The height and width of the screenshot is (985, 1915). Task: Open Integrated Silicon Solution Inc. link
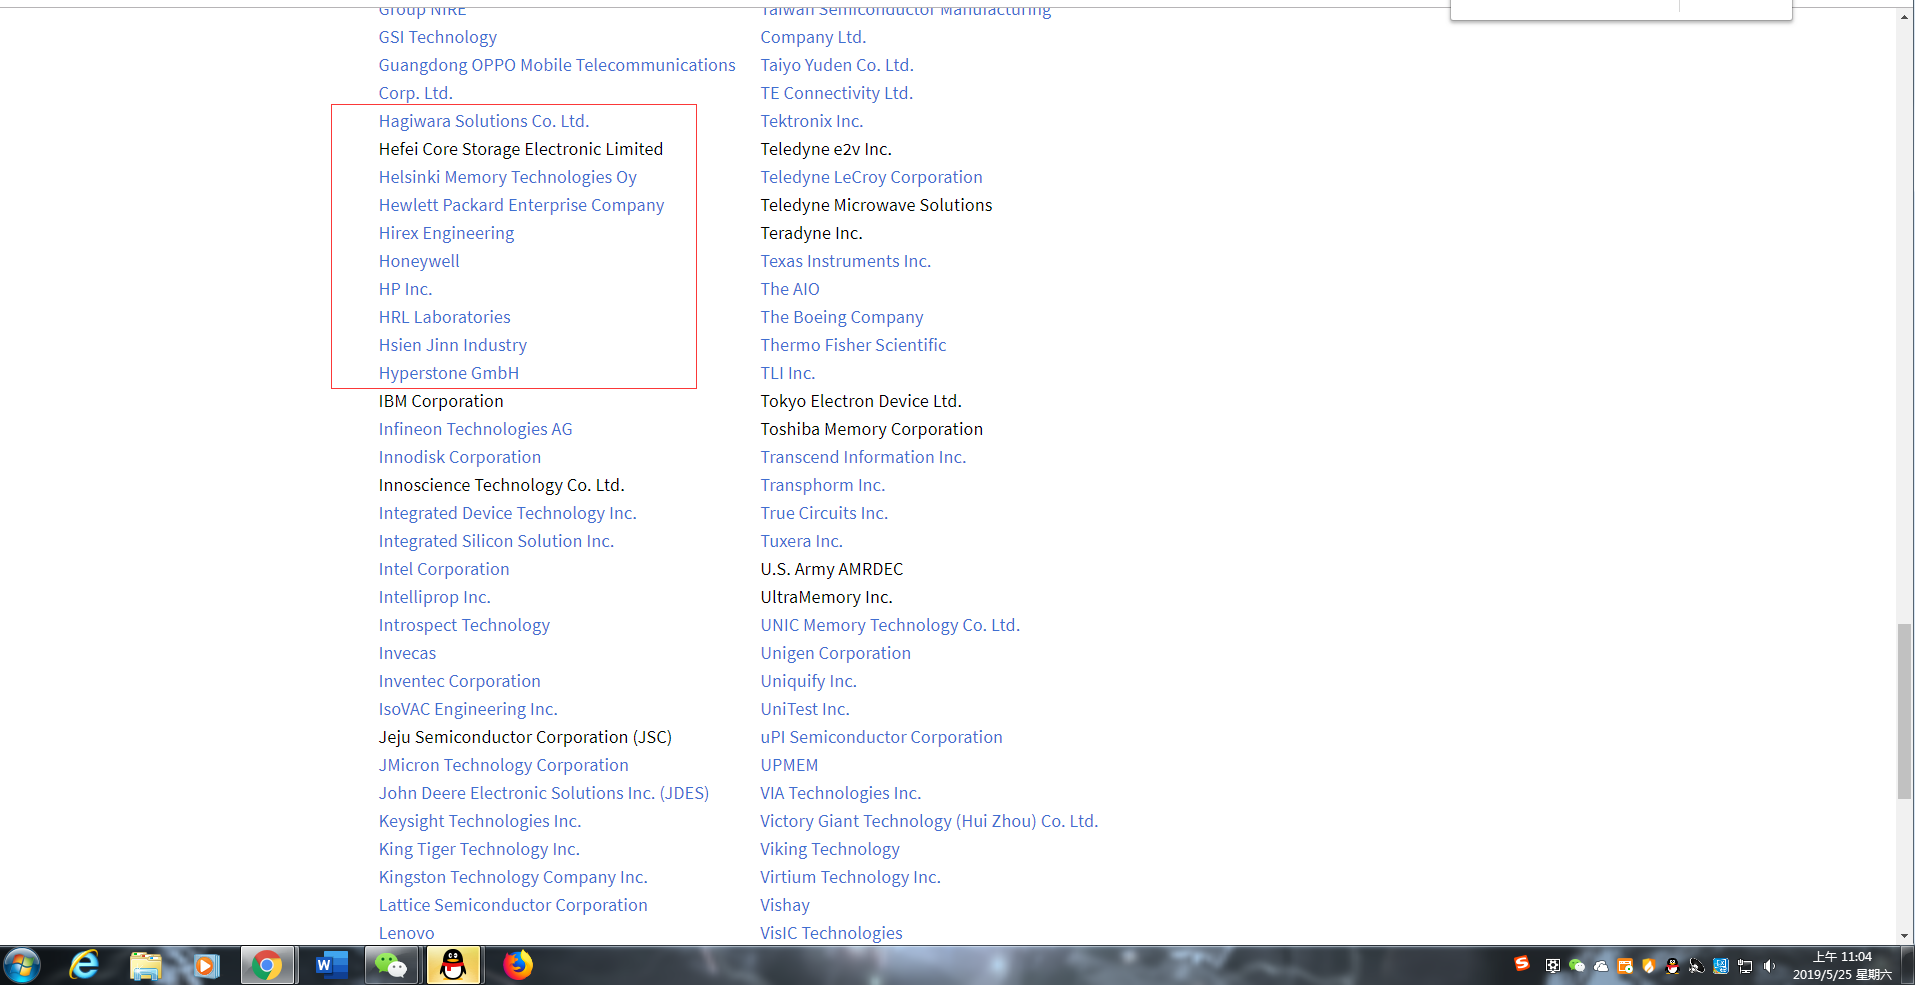point(496,541)
